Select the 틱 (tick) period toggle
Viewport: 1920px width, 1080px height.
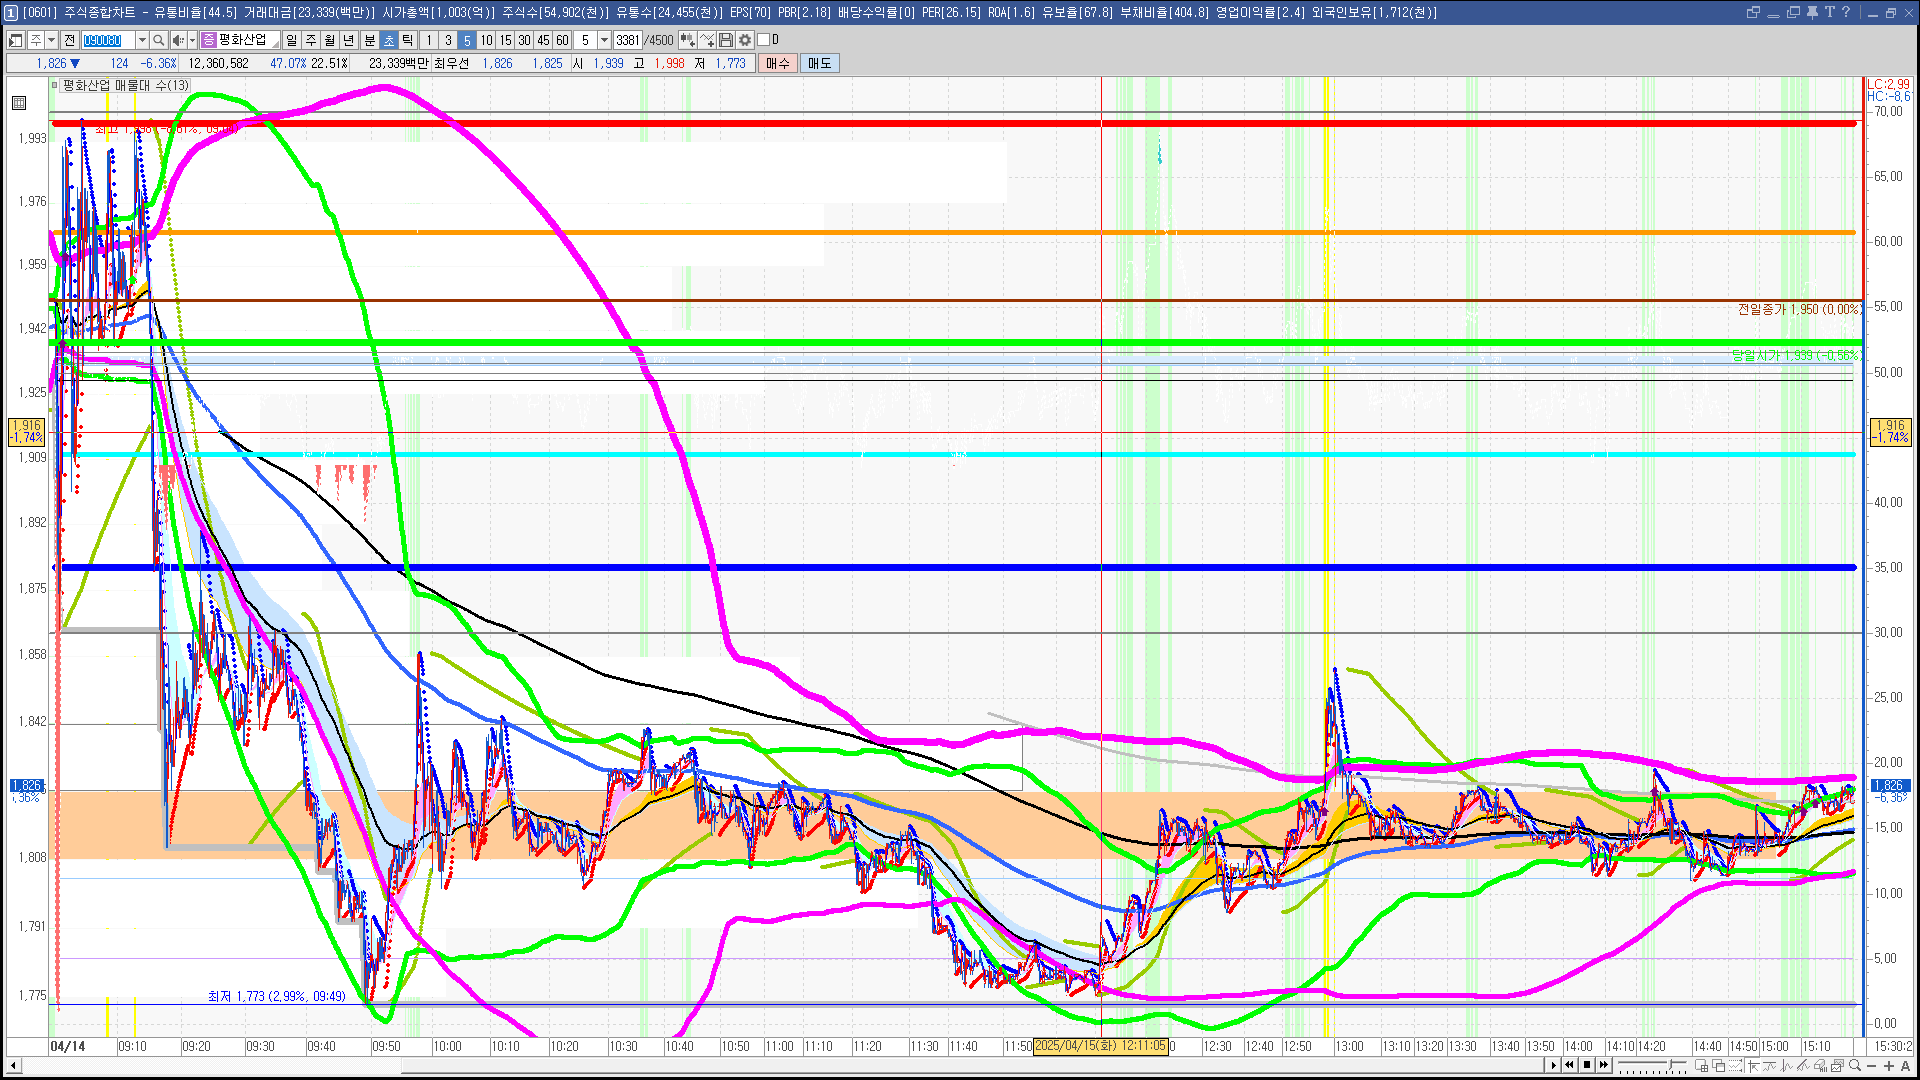pos(407,40)
